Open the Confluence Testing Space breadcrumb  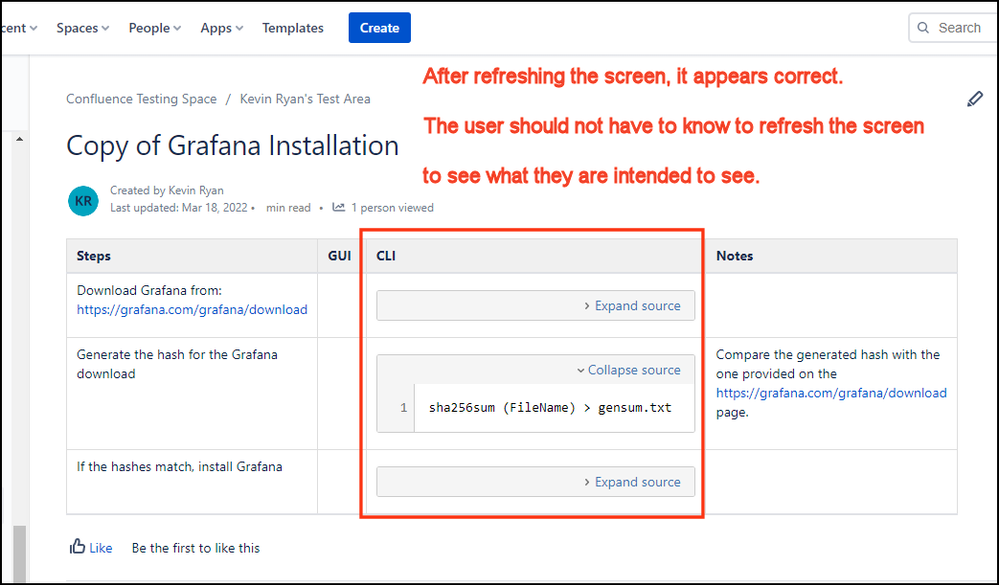point(141,99)
